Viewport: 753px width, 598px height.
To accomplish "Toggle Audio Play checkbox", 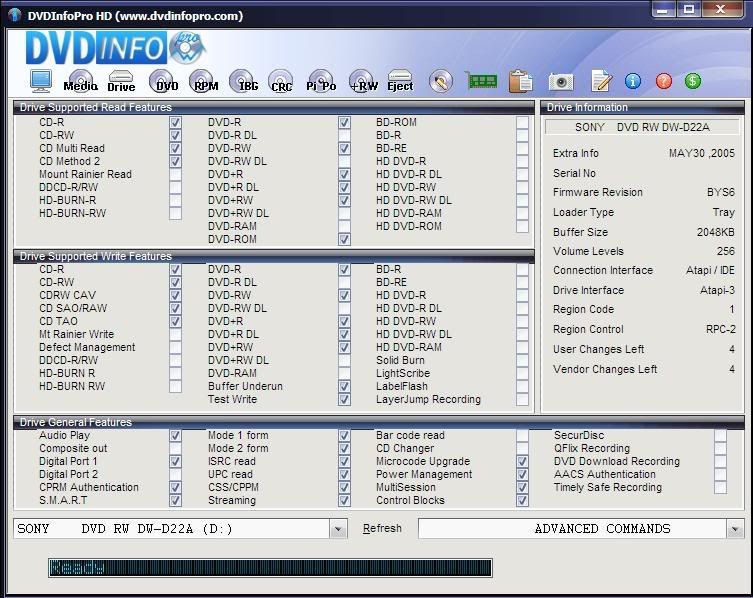I will tap(175, 436).
